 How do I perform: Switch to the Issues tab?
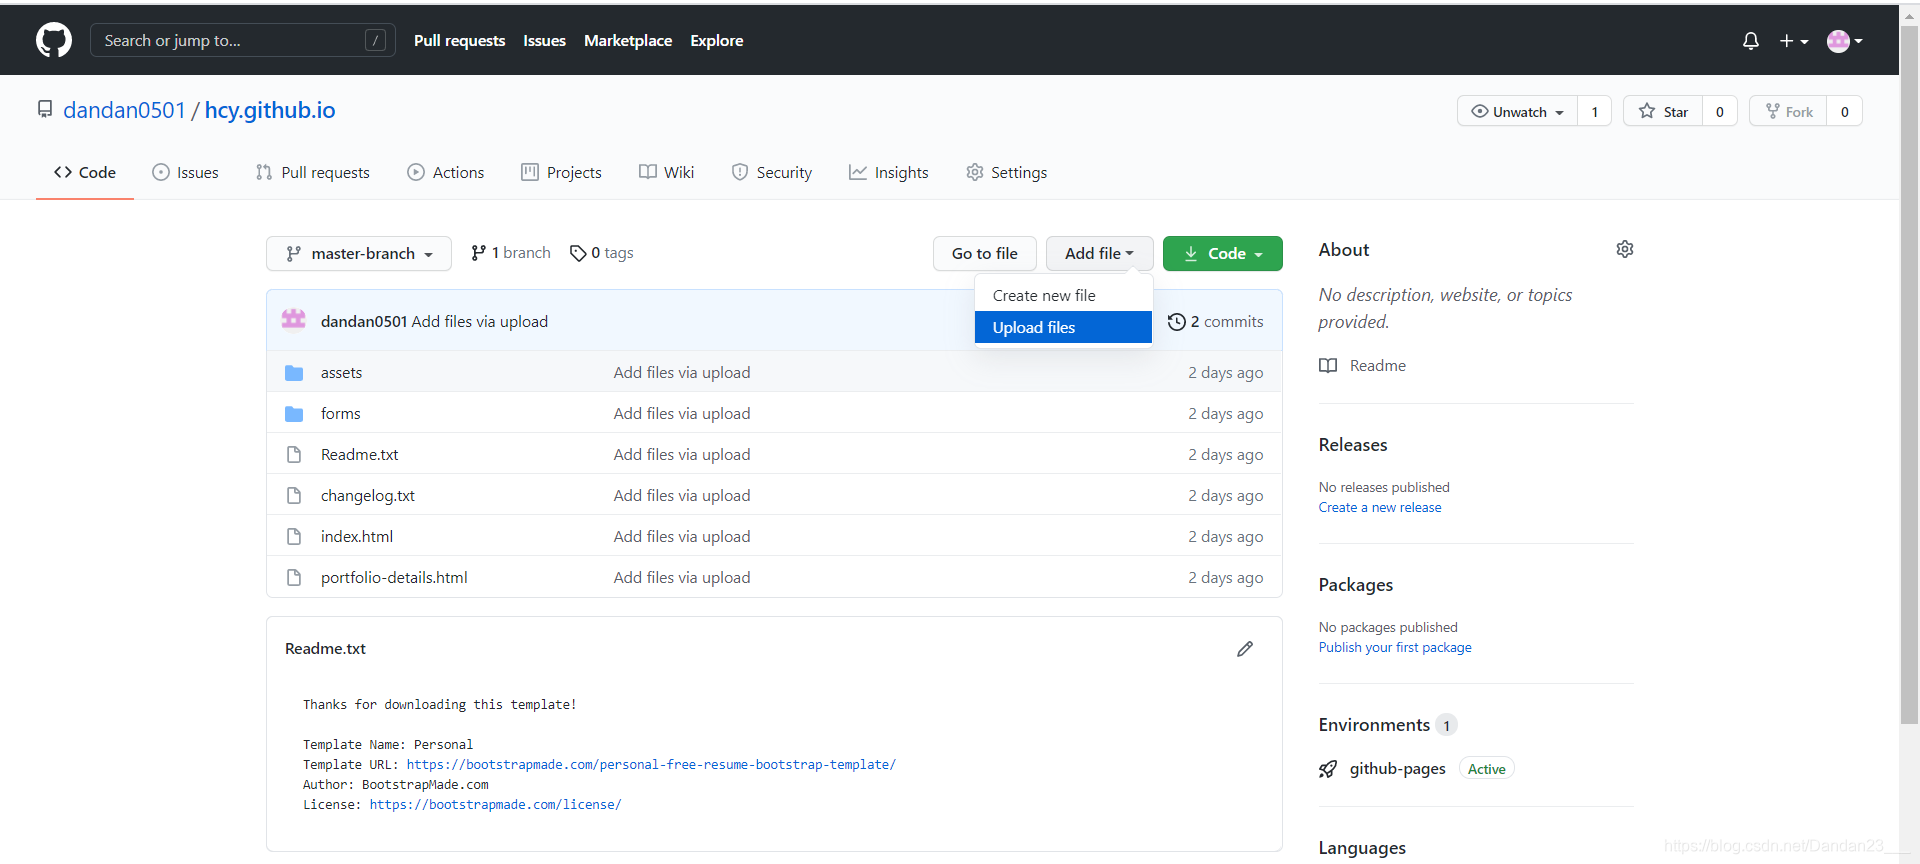click(185, 172)
